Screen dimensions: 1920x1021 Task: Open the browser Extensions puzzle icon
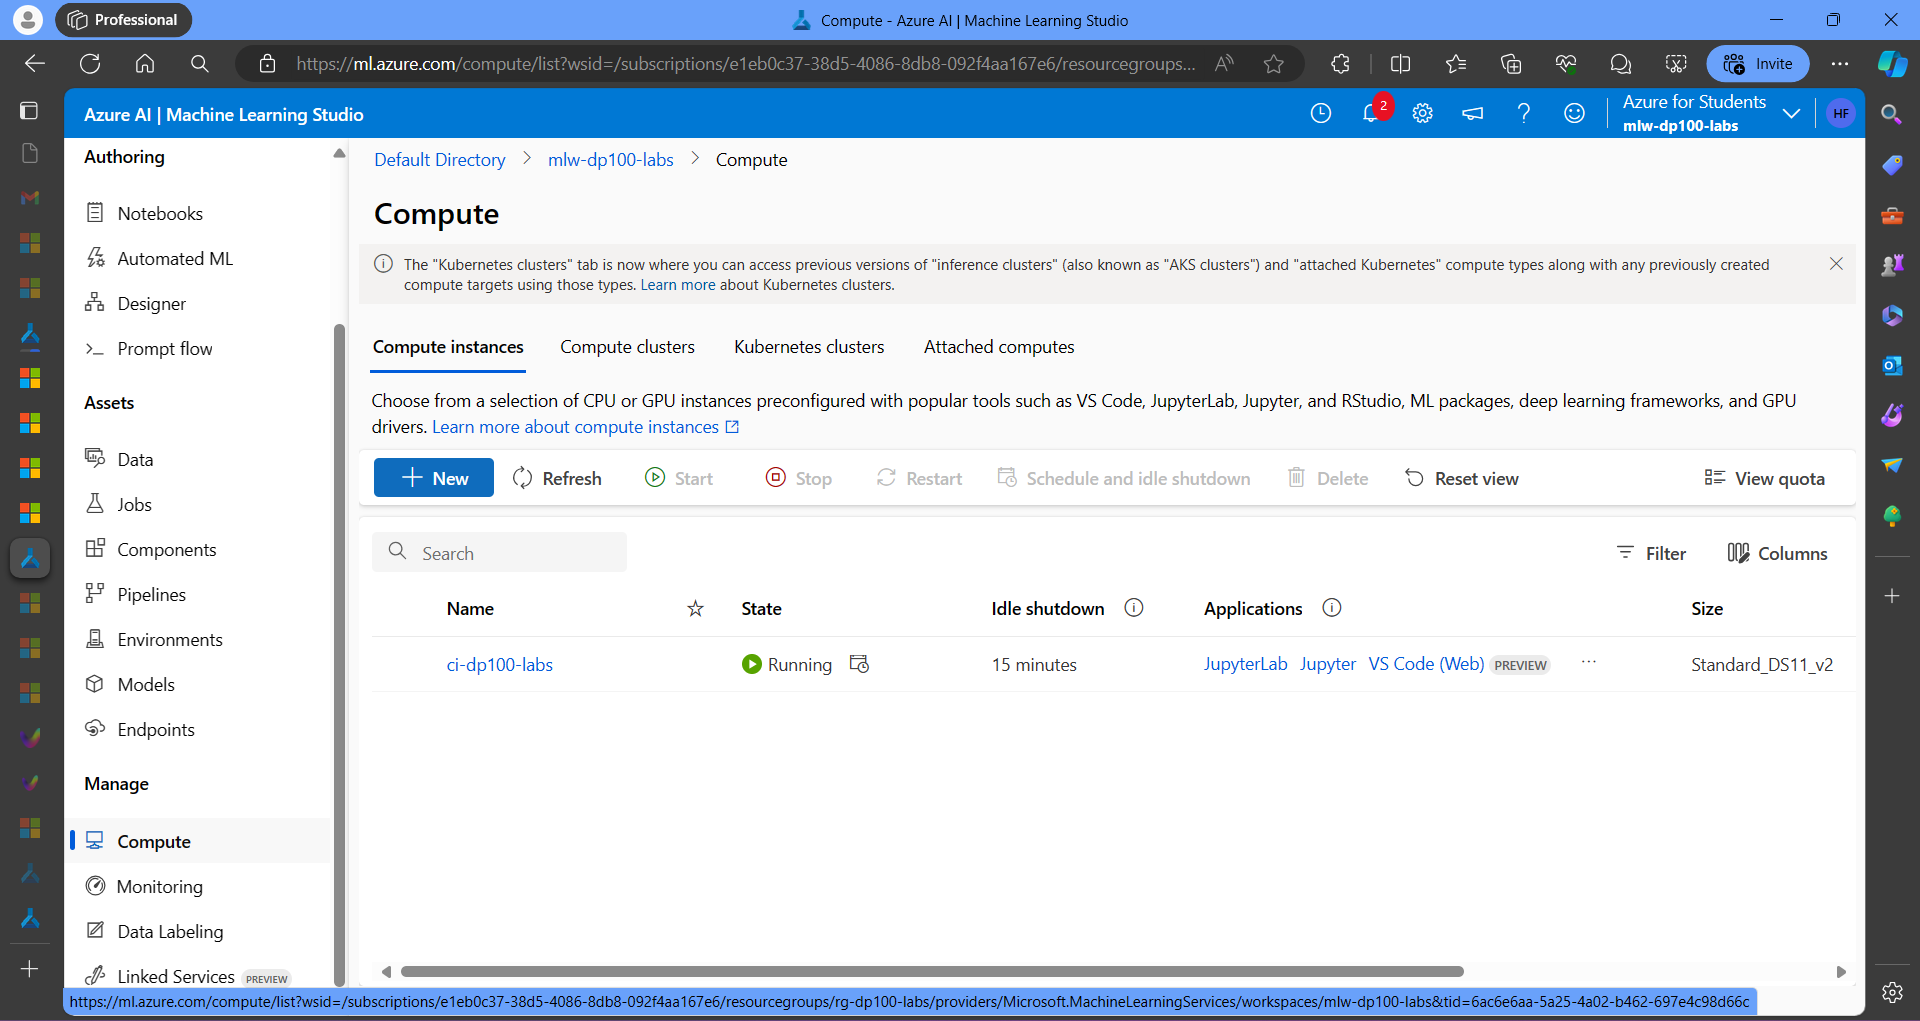coord(1340,64)
